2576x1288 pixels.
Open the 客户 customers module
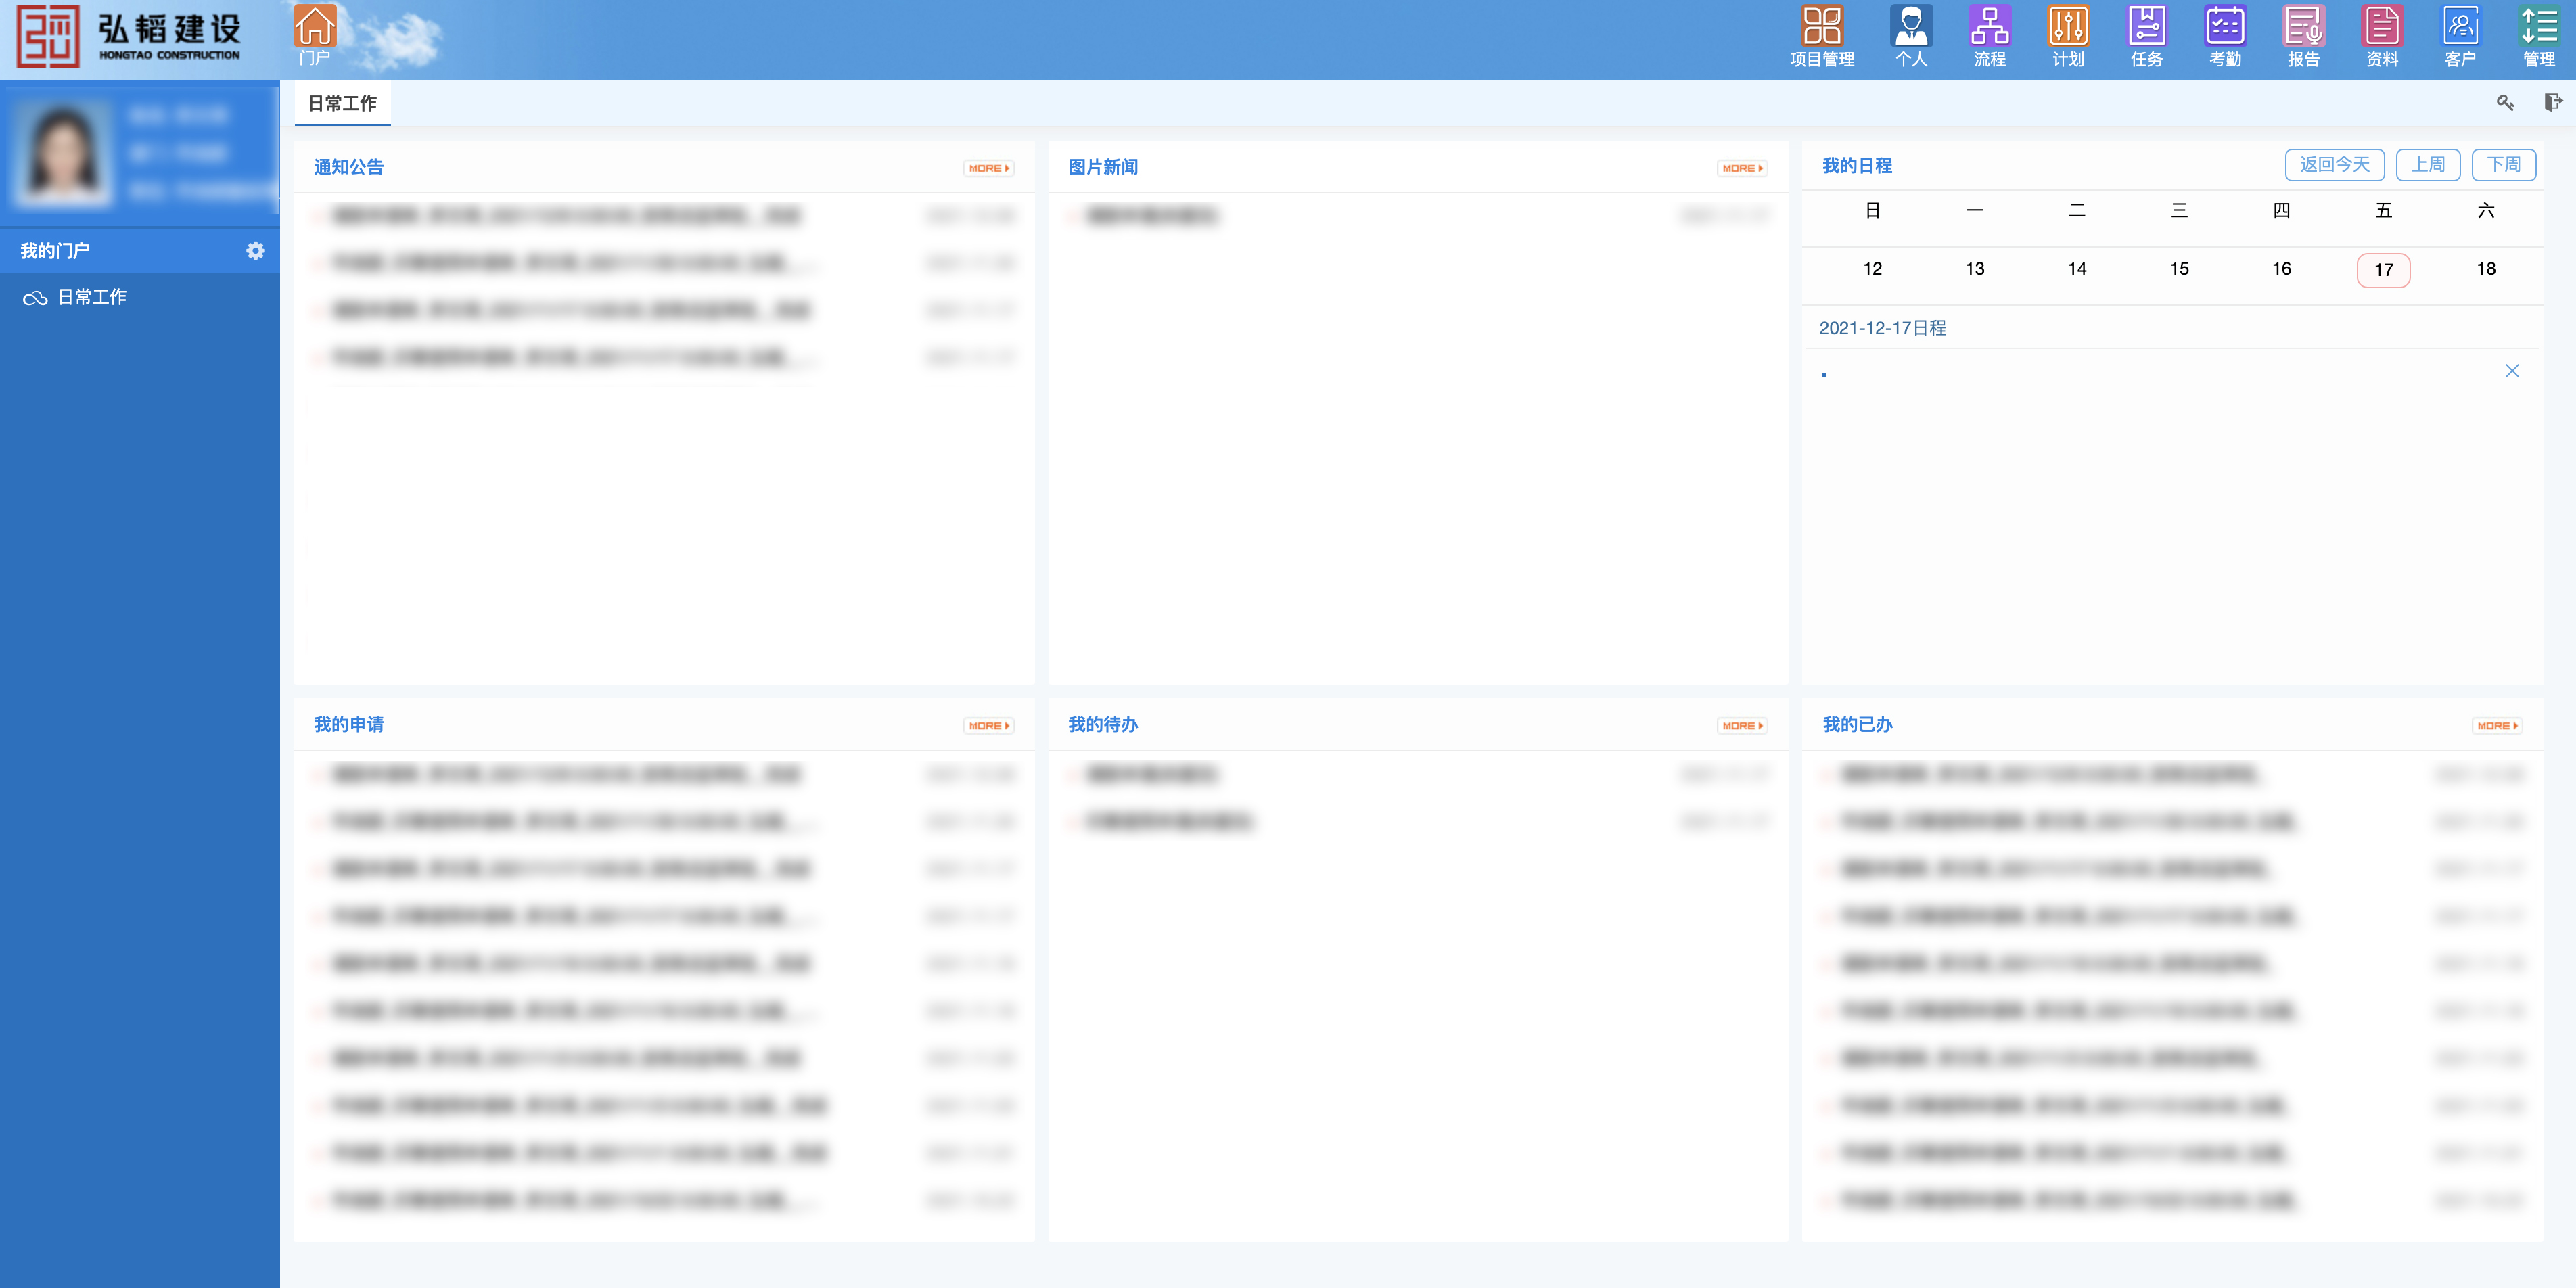[x=2460, y=37]
